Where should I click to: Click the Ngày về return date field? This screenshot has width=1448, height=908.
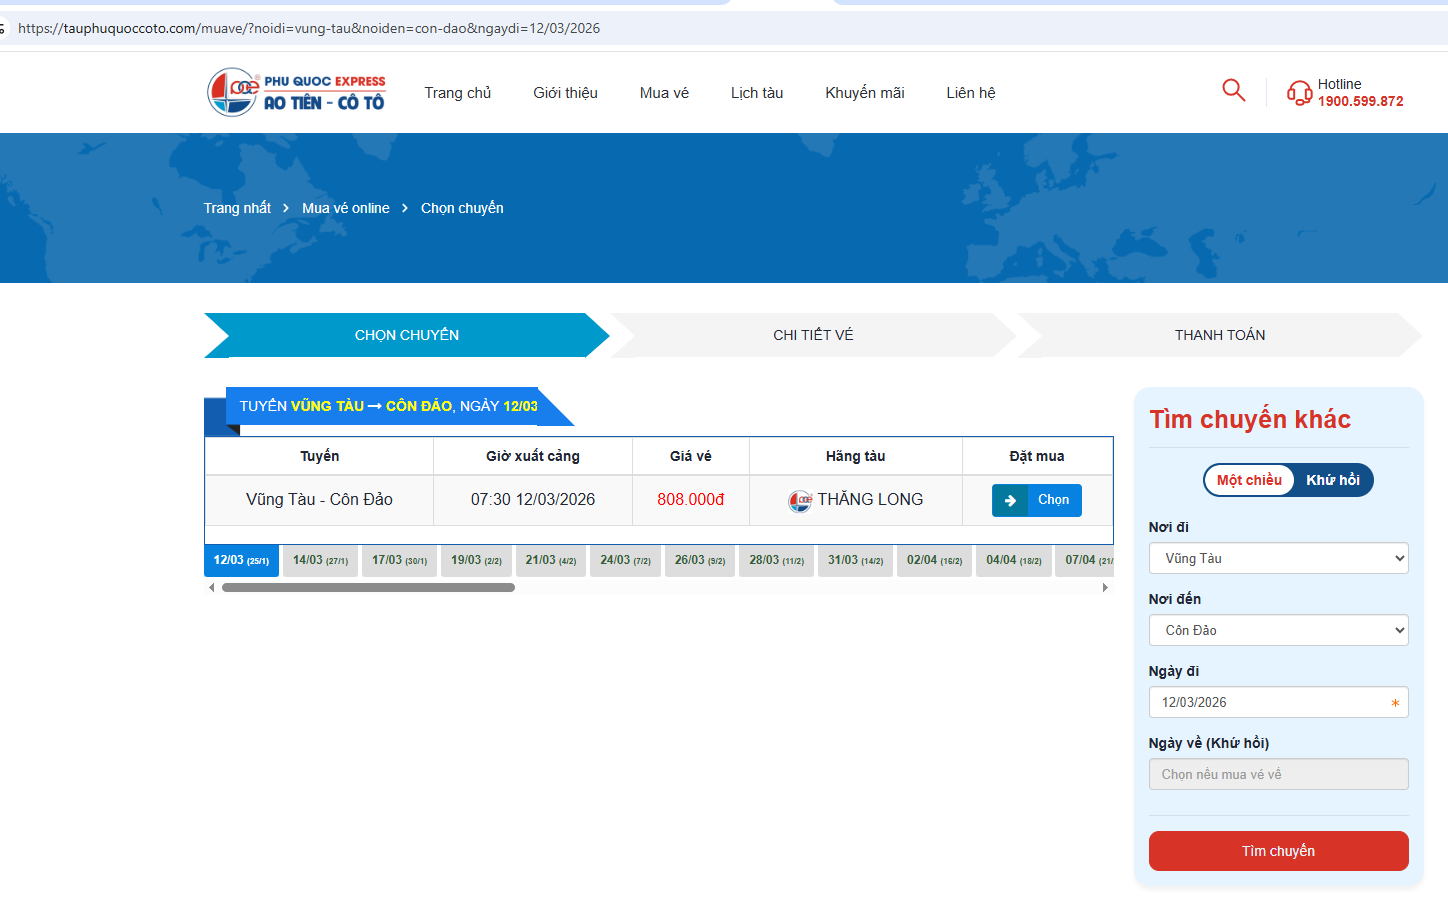[x=1278, y=775]
